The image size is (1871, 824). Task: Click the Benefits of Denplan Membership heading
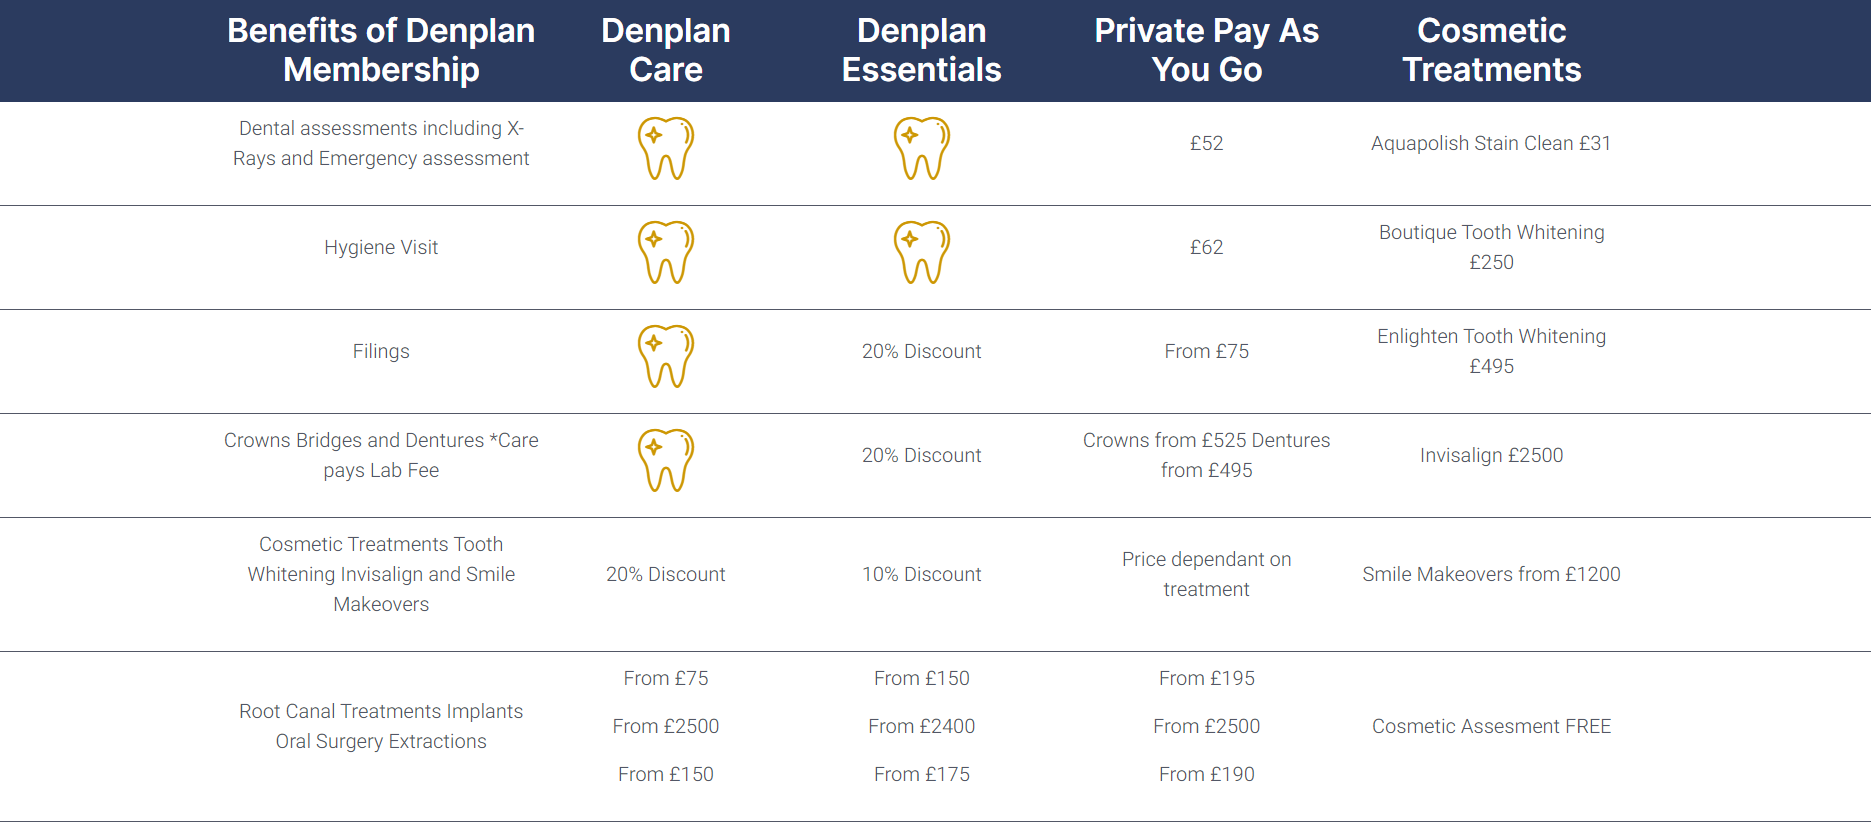click(381, 50)
